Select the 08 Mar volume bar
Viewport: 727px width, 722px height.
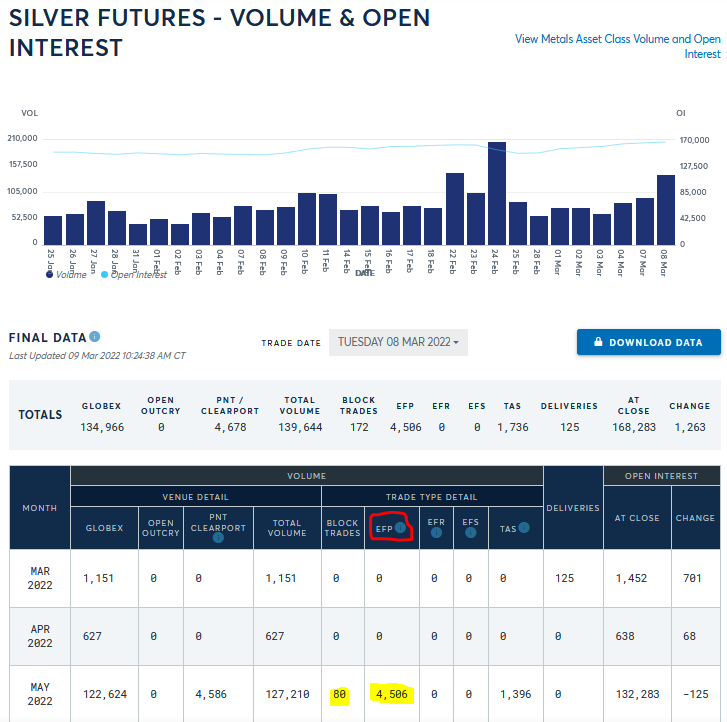665,210
